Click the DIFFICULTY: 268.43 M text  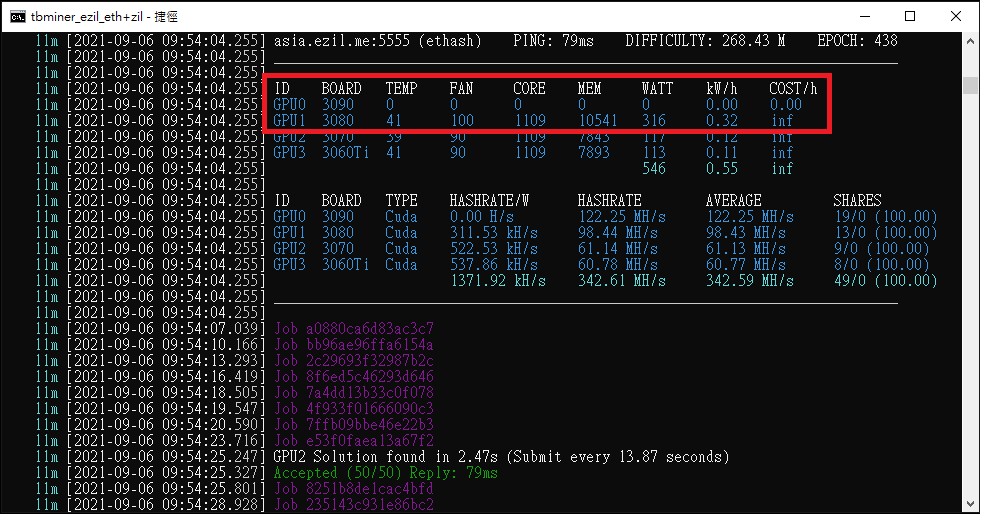point(705,41)
